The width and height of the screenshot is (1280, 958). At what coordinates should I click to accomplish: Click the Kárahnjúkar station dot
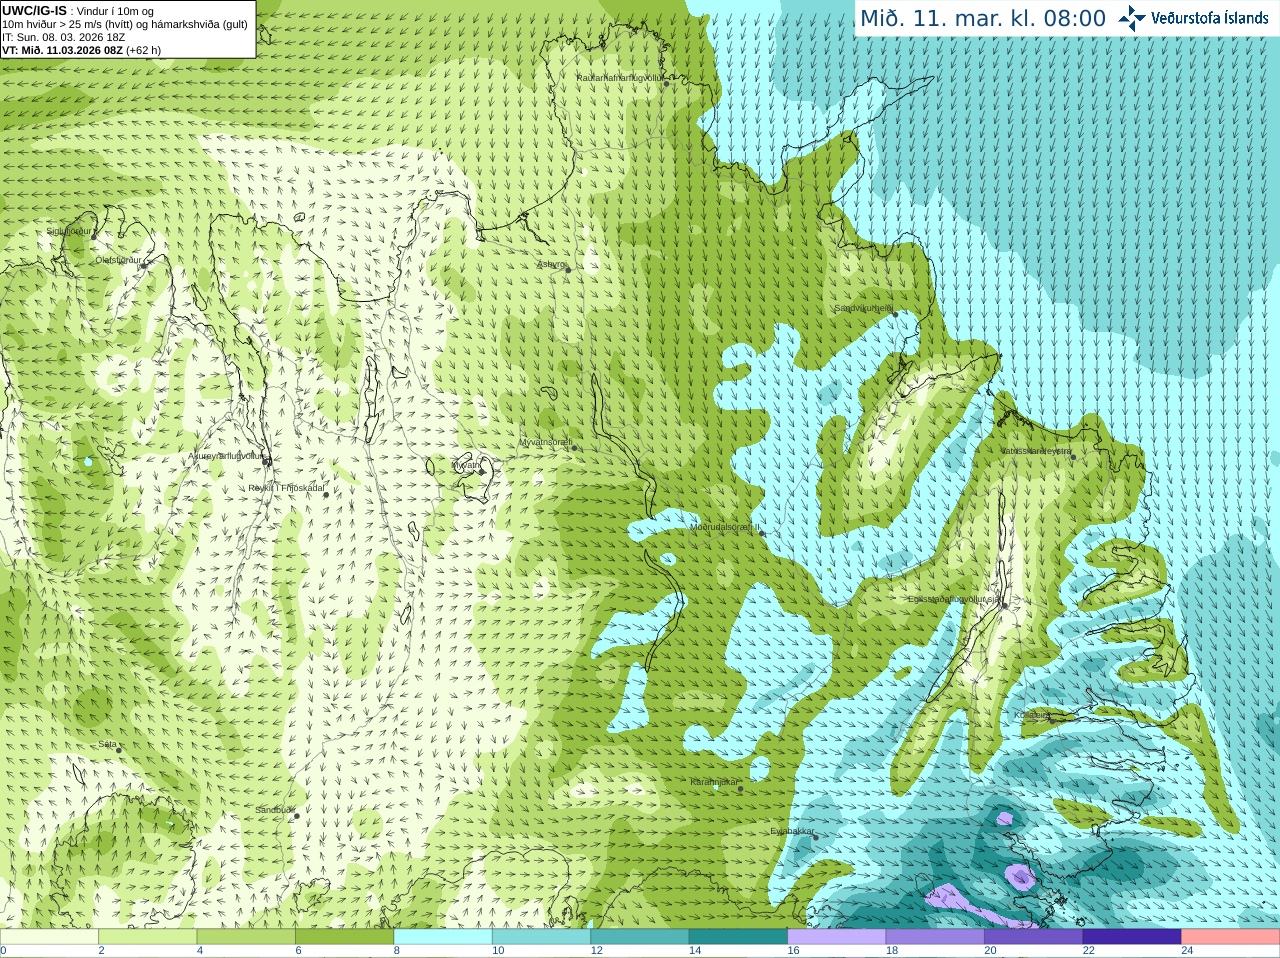740,789
